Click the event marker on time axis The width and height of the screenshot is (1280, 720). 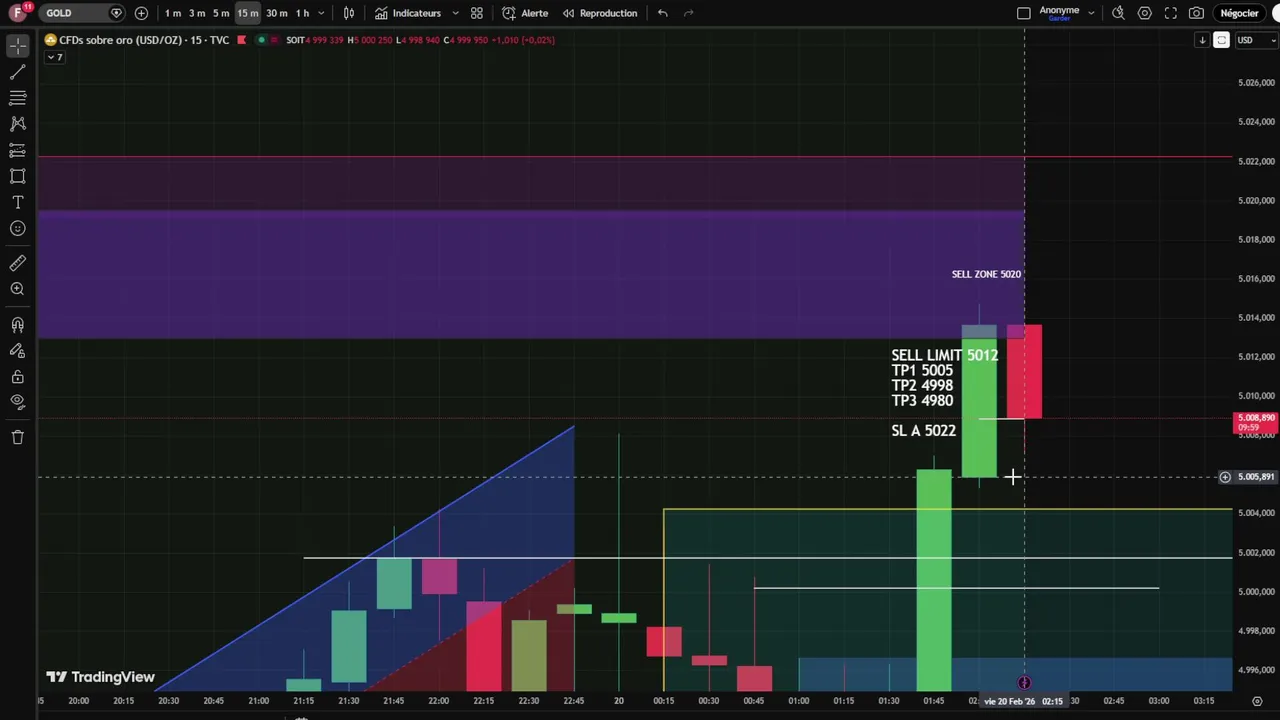pos(1024,683)
